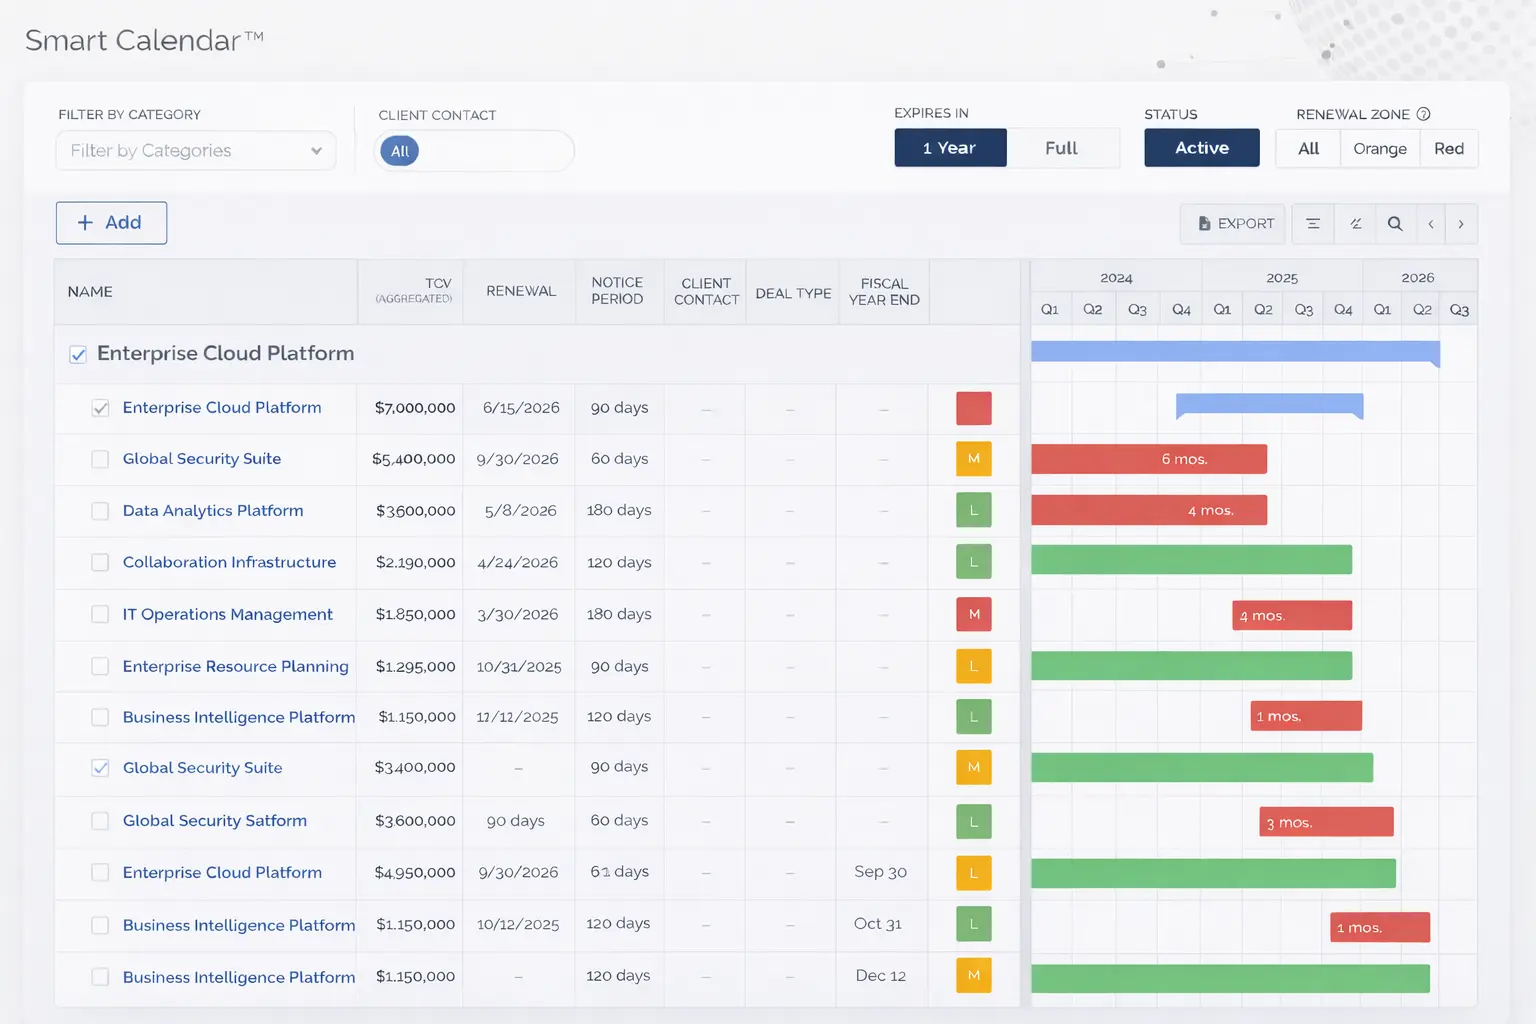Select the Orange renewal zone filter

[x=1379, y=148]
